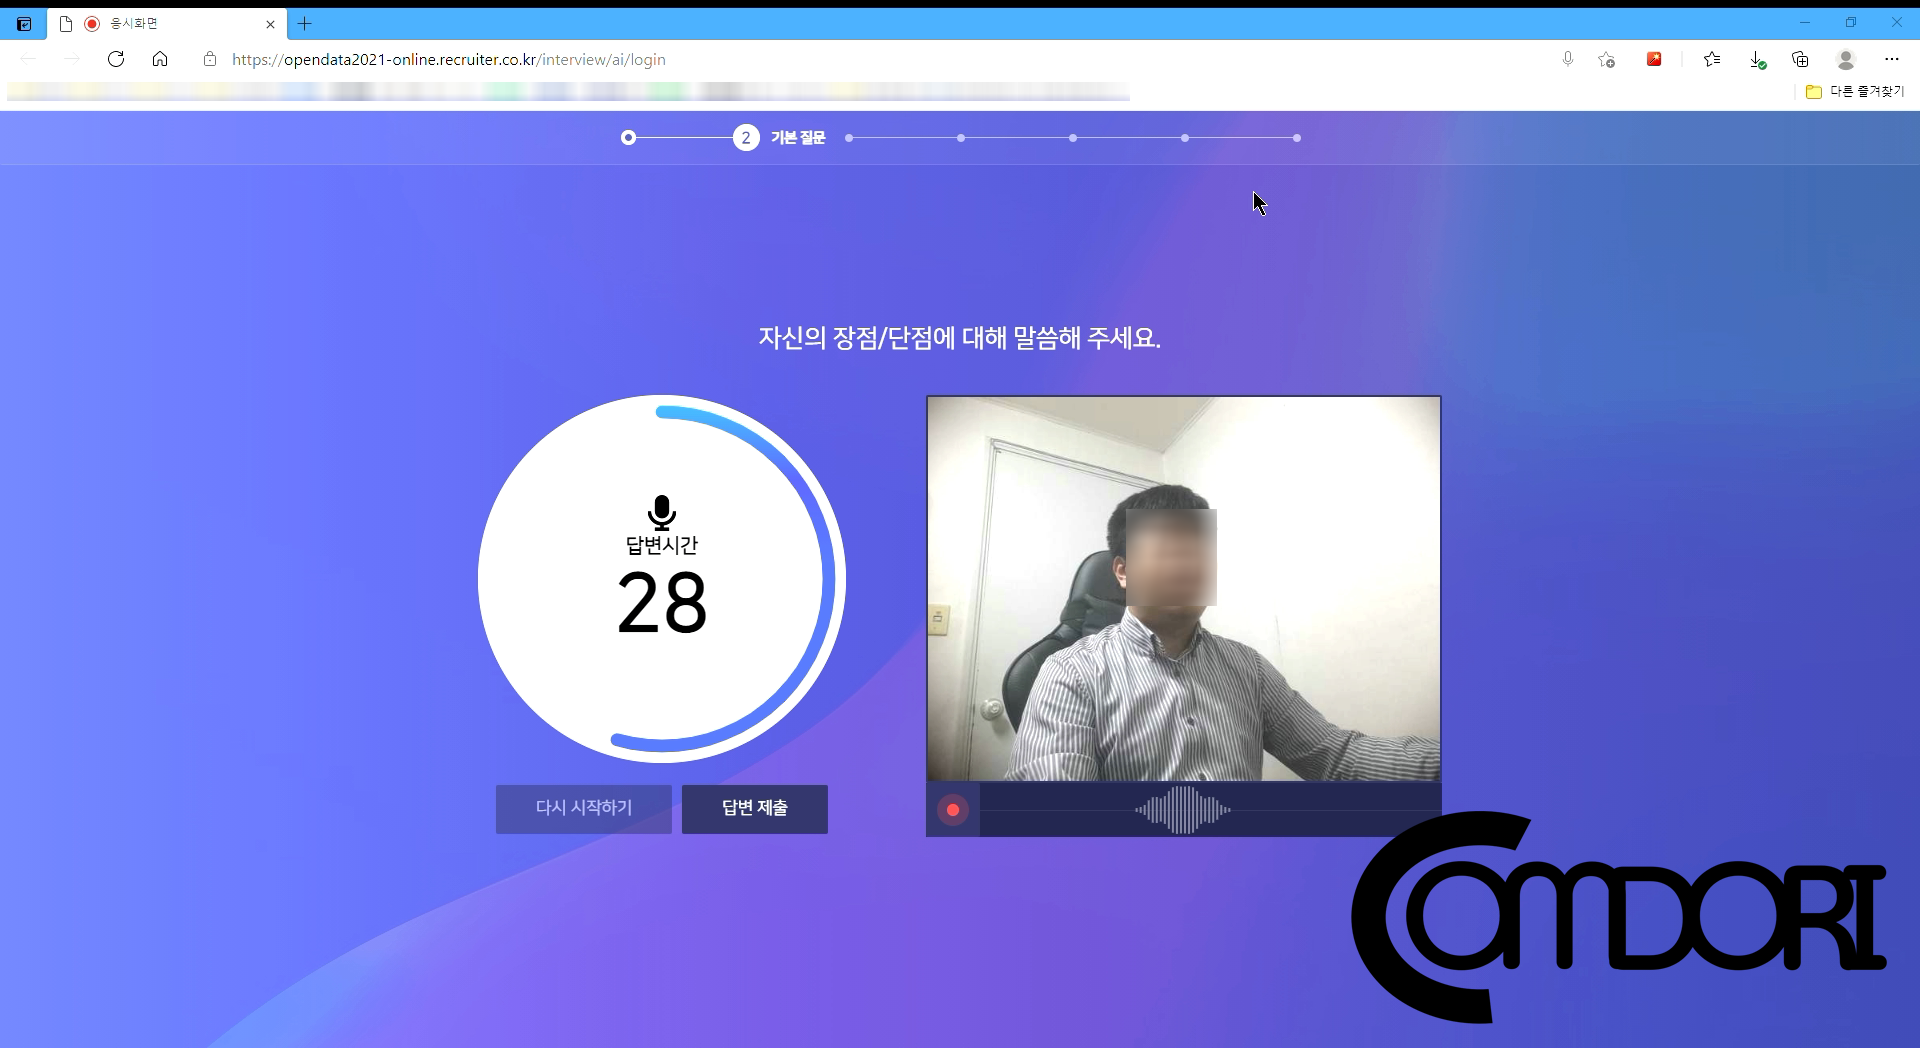Select the 응시화면 browser tab

167,24
